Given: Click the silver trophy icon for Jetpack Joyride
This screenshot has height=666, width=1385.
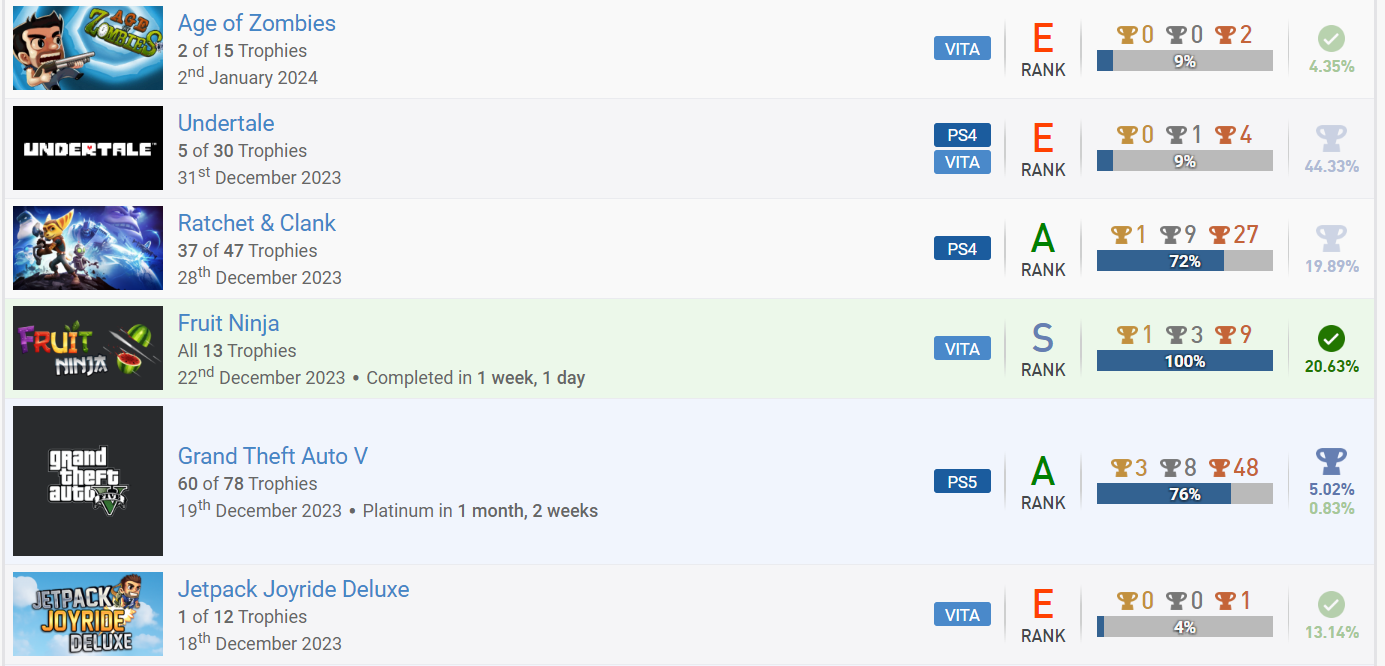Looking at the screenshot, I should click(1177, 601).
